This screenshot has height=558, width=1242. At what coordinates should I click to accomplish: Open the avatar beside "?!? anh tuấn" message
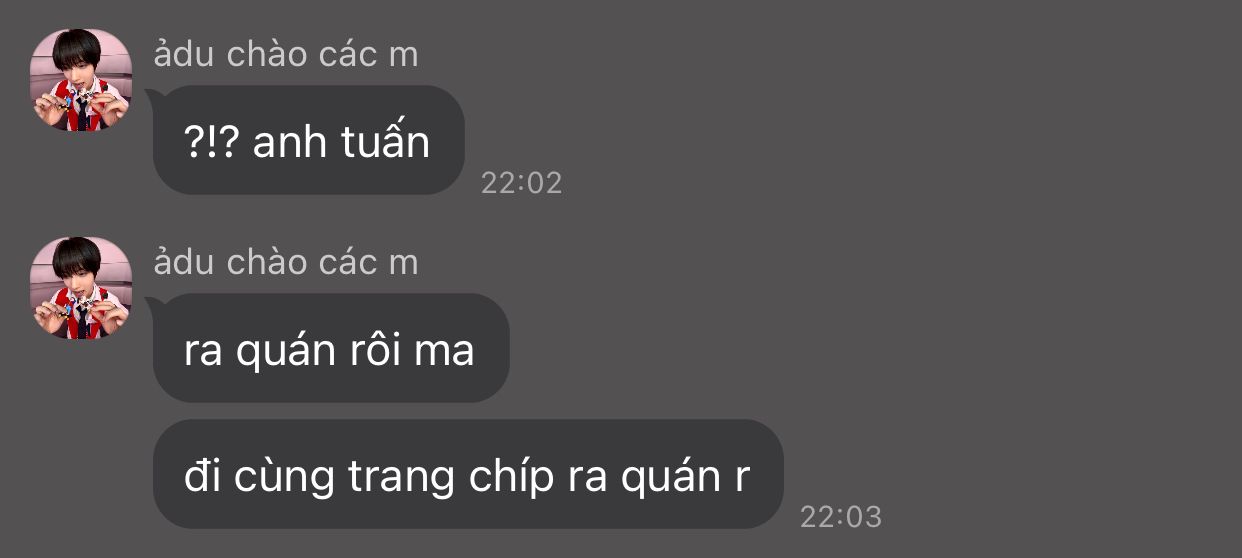tap(81, 80)
